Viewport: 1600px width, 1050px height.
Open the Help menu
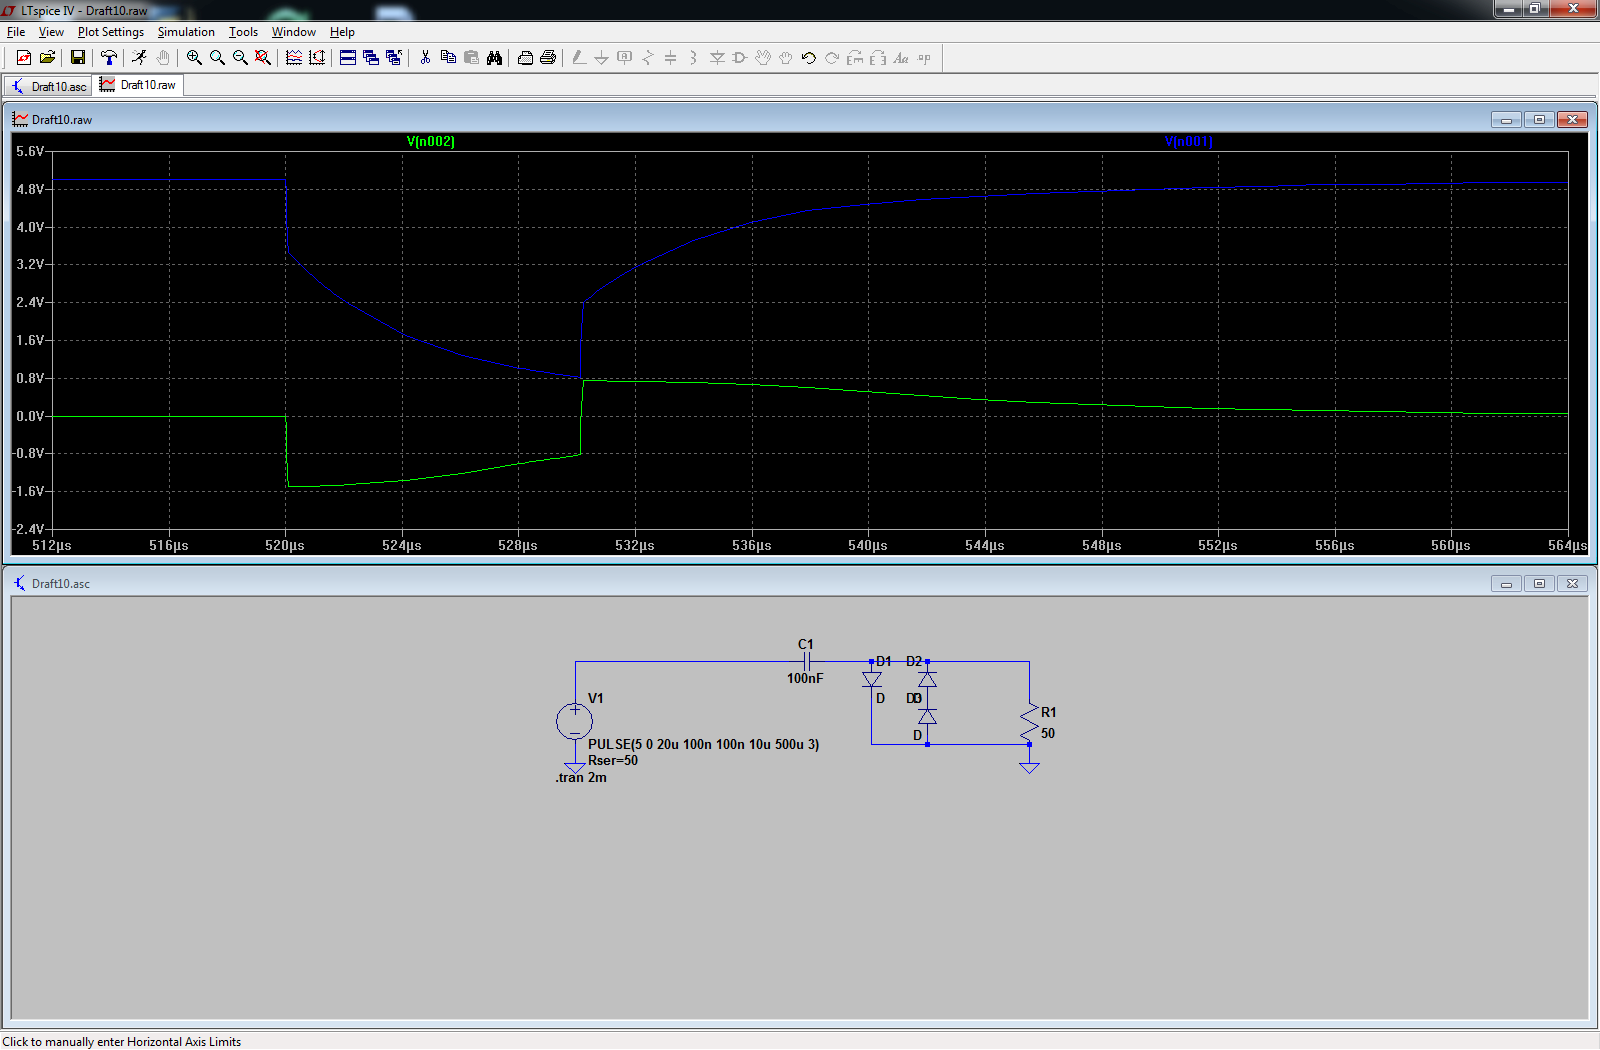(x=342, y=32)
